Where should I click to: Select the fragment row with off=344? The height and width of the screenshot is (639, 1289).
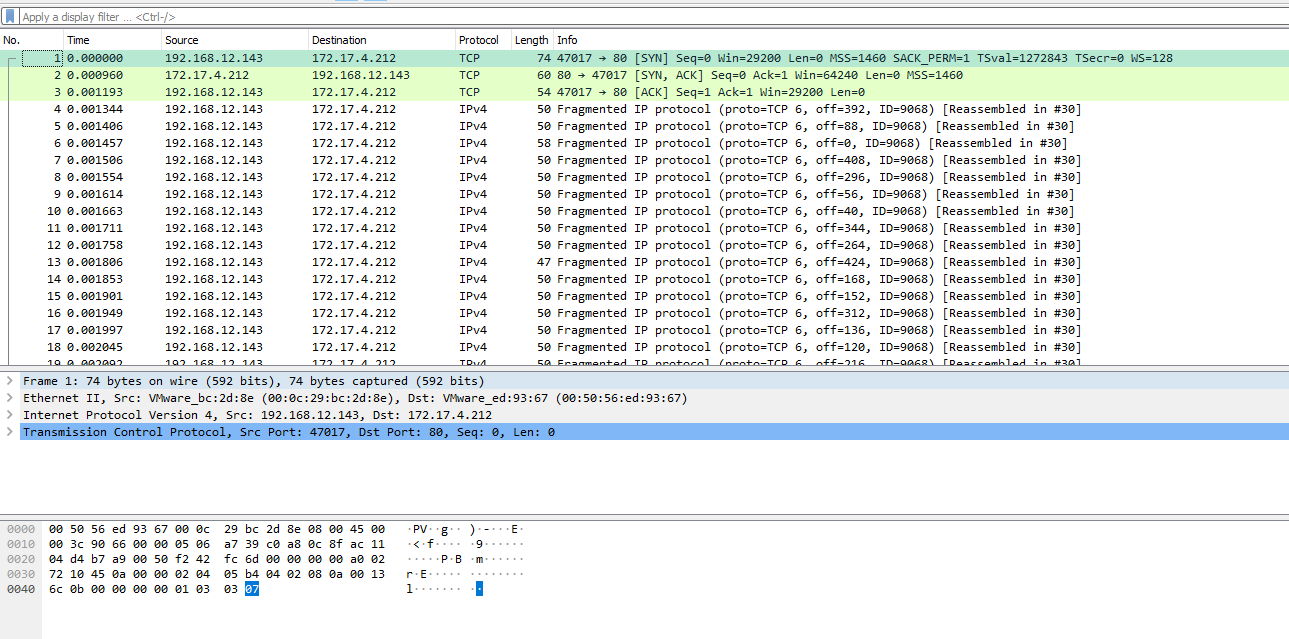tap(644, 228)
